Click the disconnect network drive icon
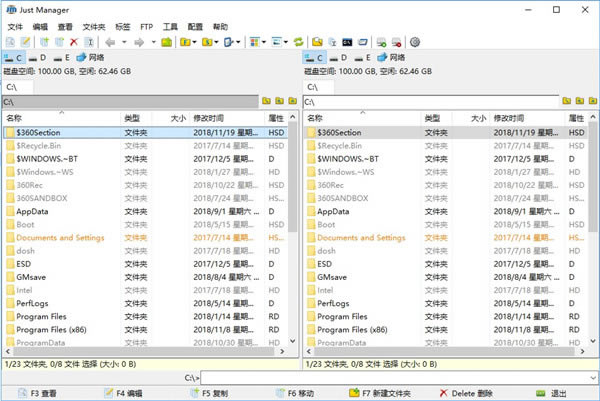 [x=396, y=42]
